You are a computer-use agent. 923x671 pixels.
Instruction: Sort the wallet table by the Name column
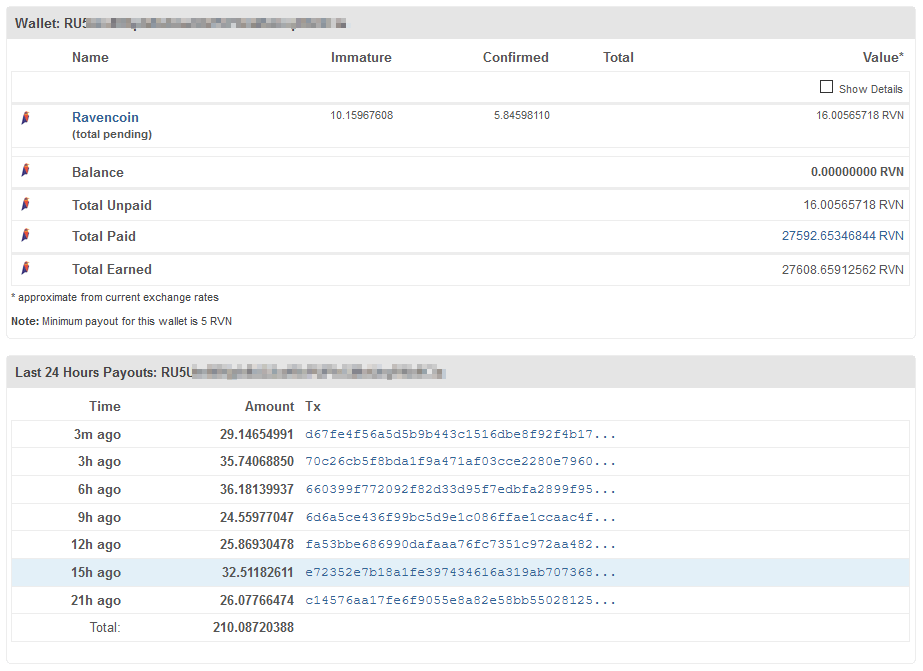pos(89,57)
